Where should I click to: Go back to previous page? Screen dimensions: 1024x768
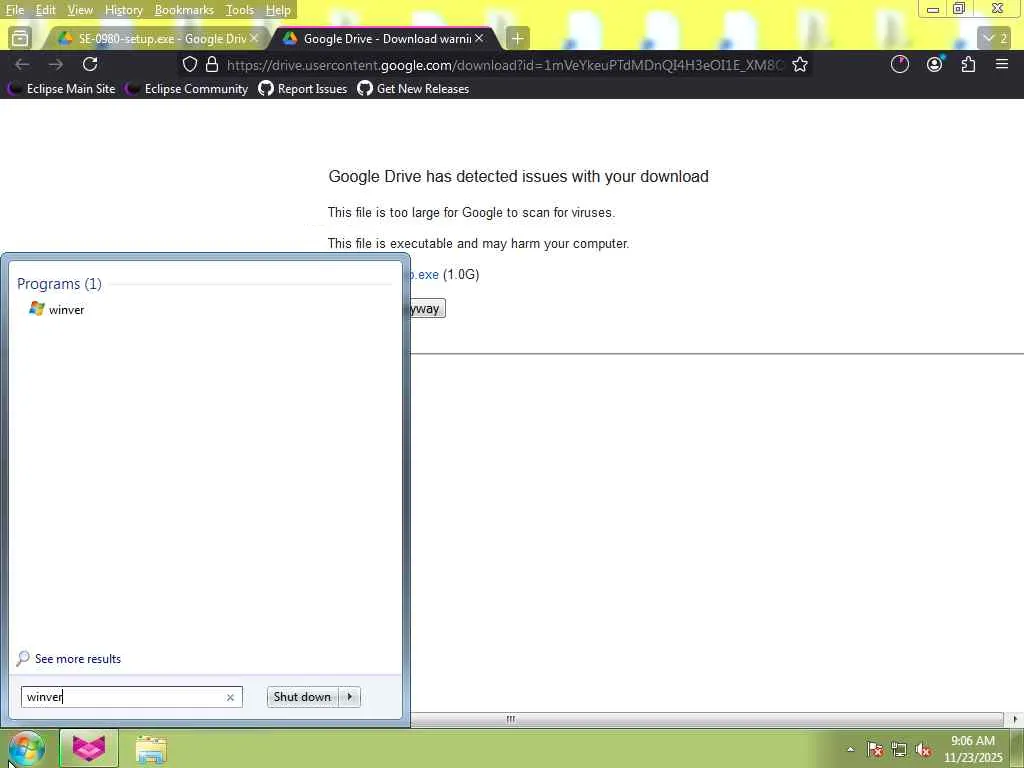point(22,64)
